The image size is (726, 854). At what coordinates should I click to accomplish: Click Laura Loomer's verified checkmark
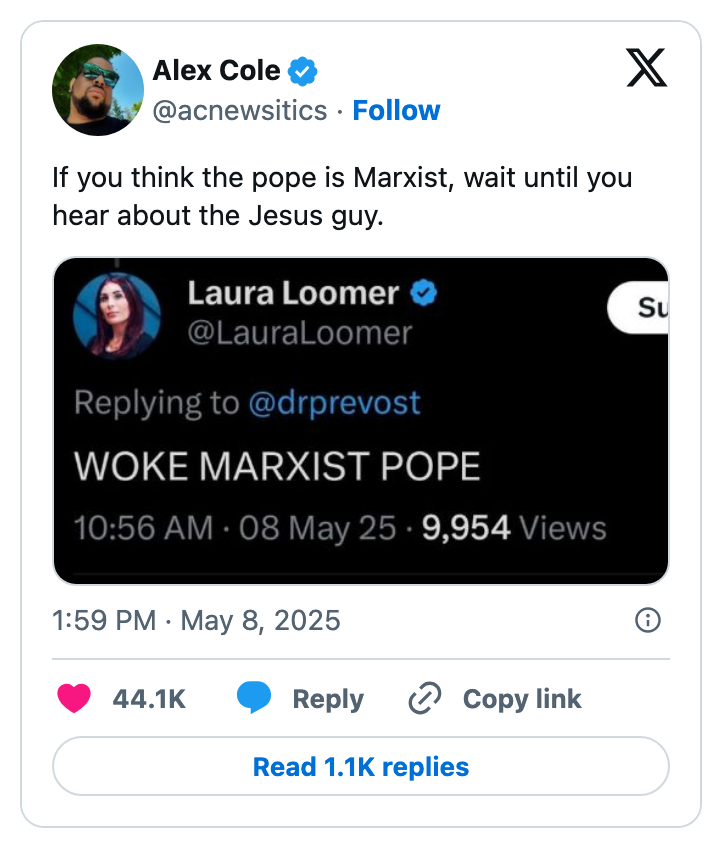425,292
